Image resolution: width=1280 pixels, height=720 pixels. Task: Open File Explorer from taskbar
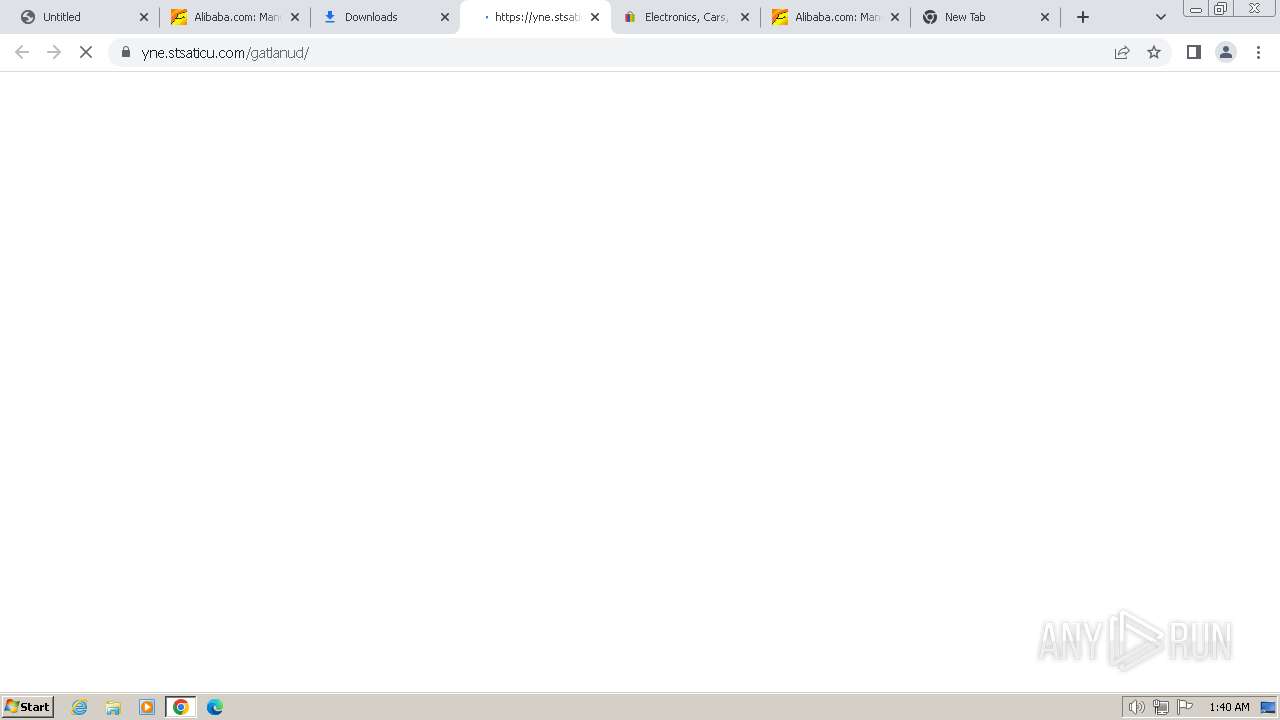[113, 707]
